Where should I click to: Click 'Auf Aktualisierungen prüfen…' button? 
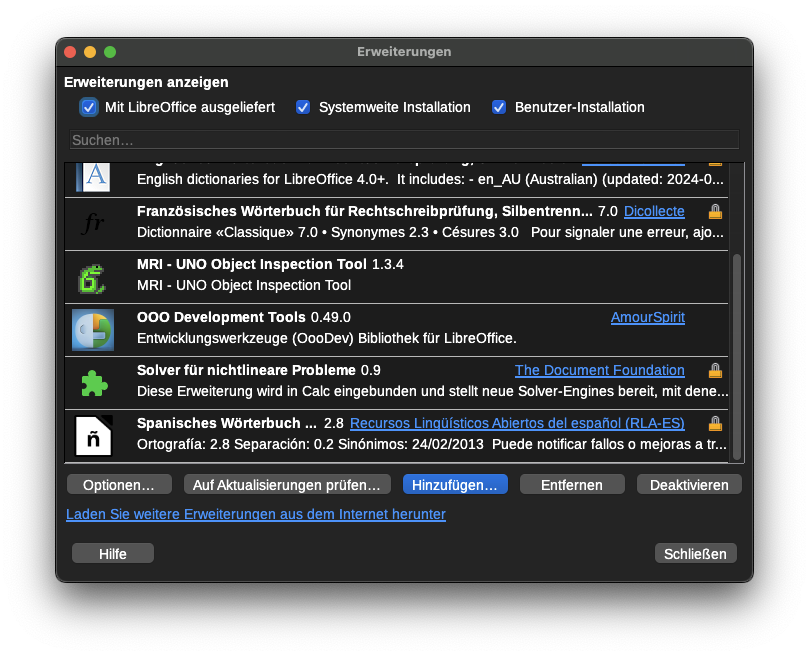click(x=287, y=485)
